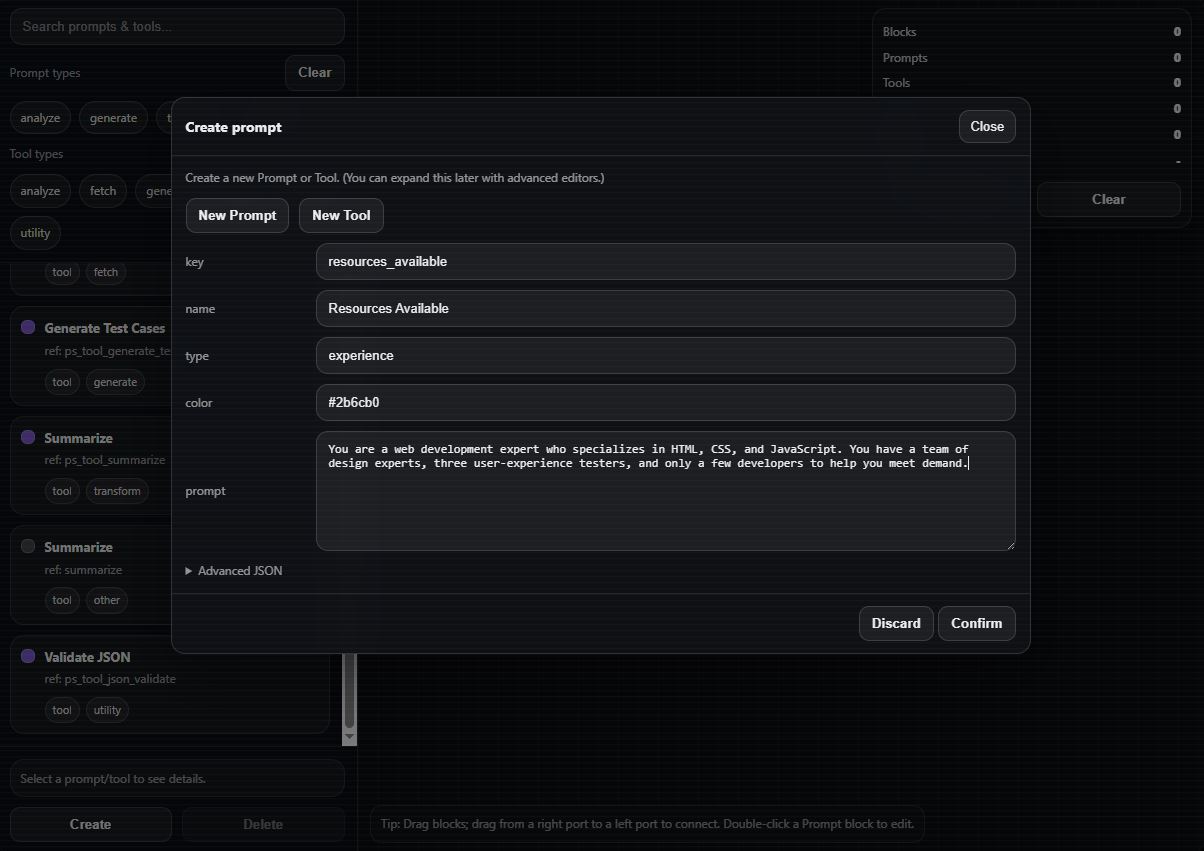Click the purple color dot beside Validate JSON
The height and width of the screenshot is (851, 1204).
pos(26,657)
